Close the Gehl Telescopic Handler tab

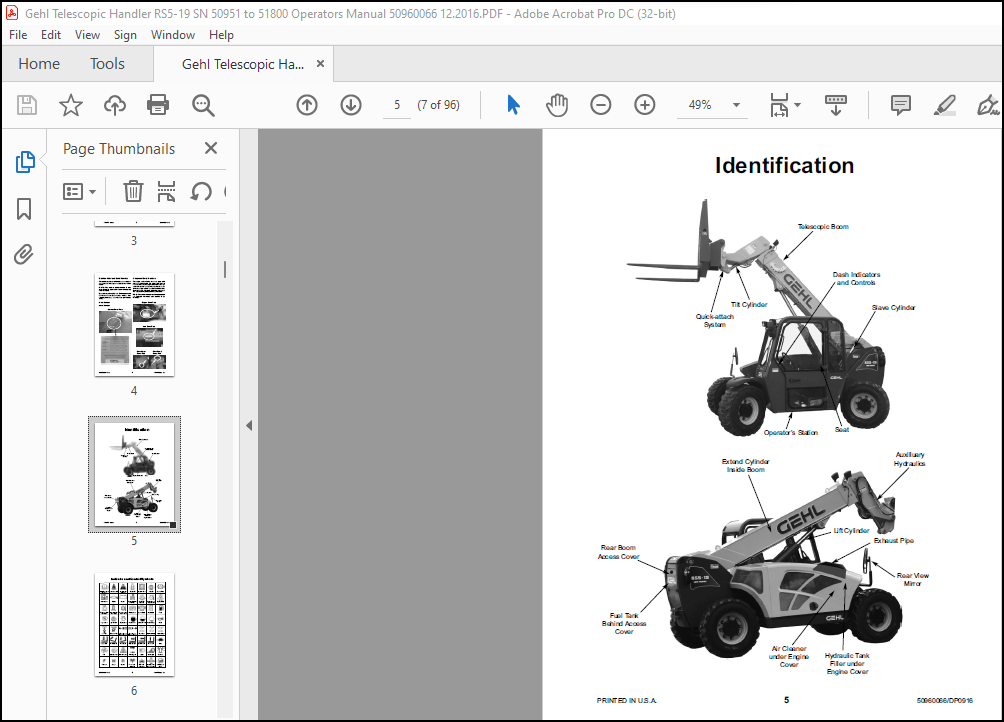pyautogui.click(x=320, y=63)
